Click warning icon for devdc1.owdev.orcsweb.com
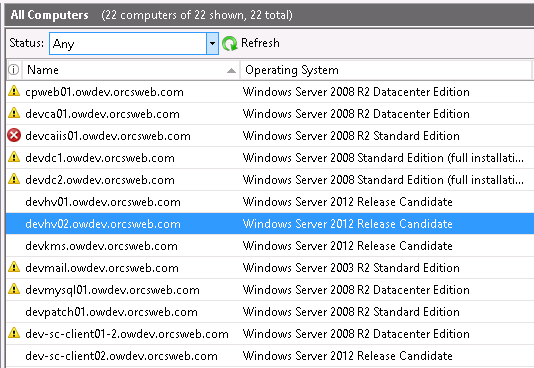Screen dimensions: 534x368 click(x=14, y=157)
